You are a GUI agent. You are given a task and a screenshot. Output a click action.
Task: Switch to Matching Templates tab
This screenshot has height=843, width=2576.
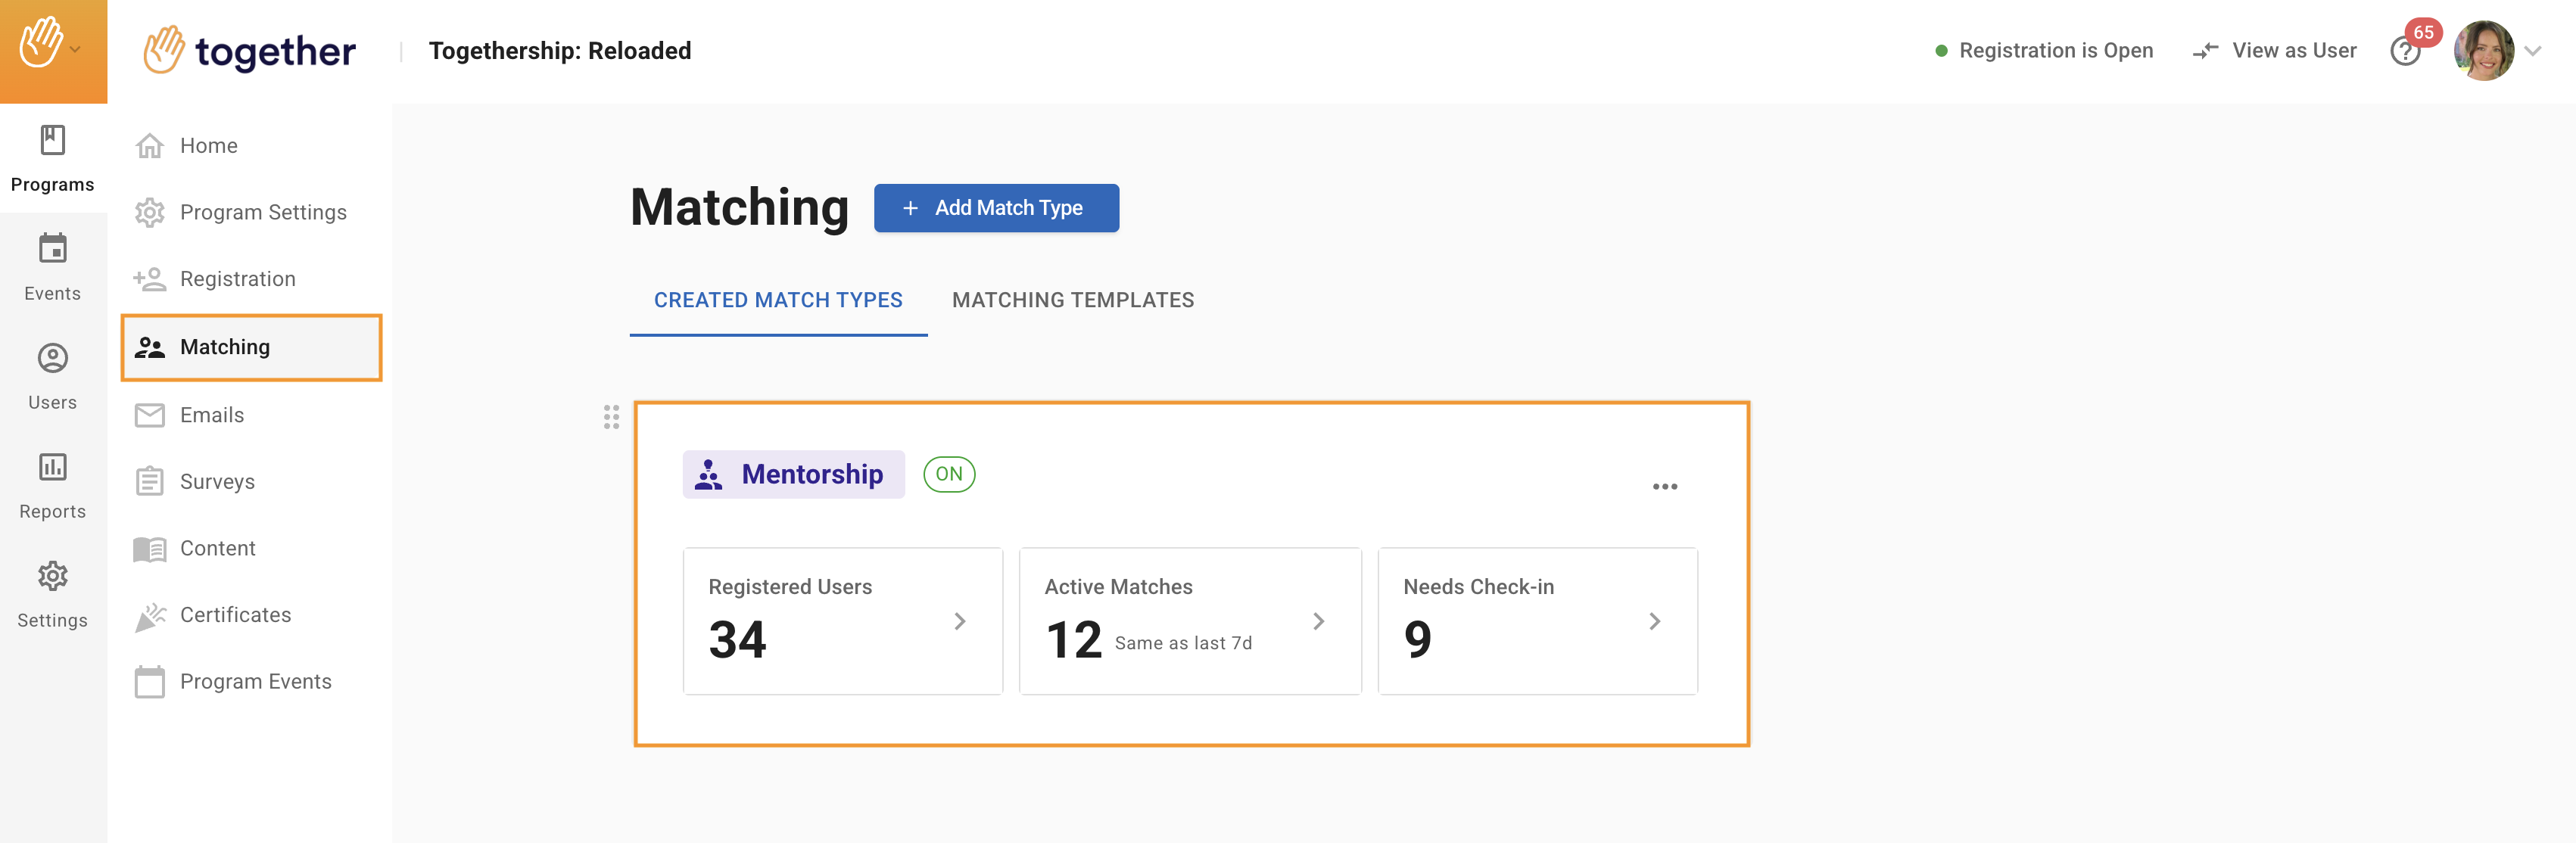pyautogui.click(x=1072, y=300)
